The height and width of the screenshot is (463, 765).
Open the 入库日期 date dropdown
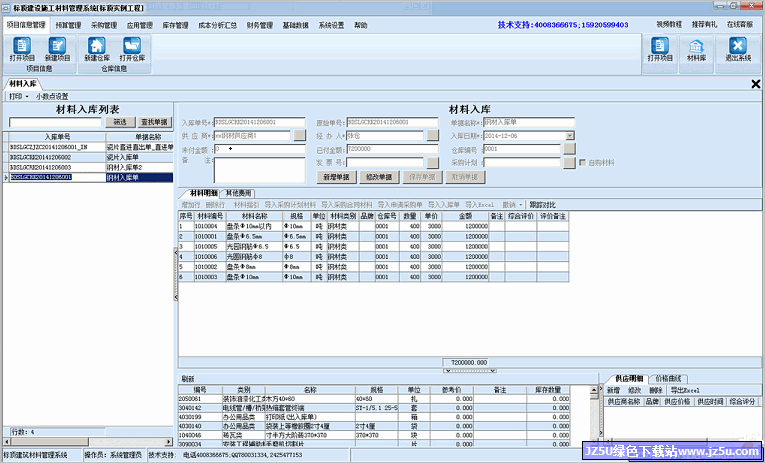(x=570, y=136)
